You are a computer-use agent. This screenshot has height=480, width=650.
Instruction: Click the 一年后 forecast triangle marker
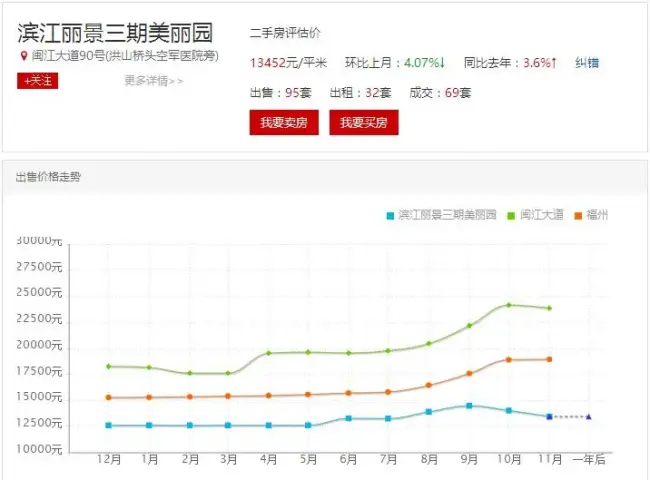coord(588,417)
